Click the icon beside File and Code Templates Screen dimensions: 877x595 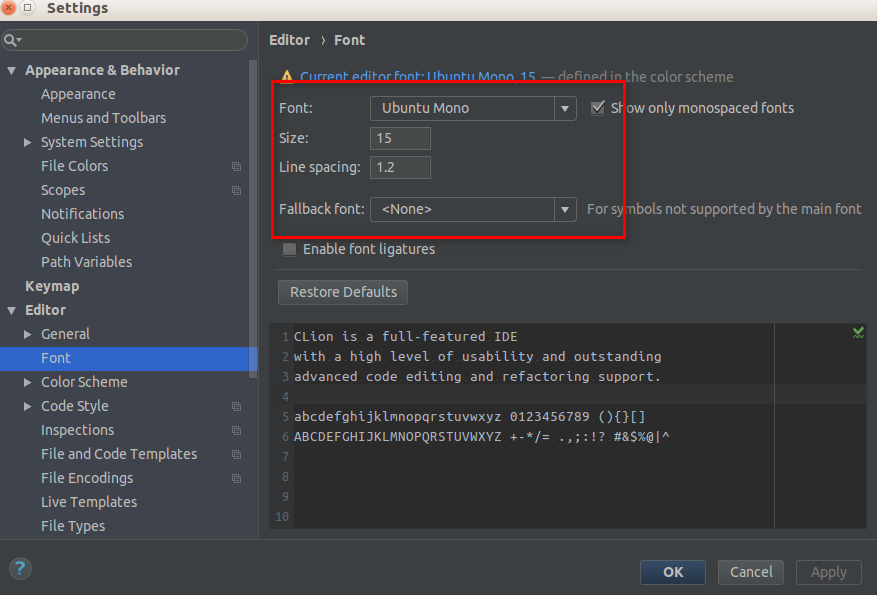click(x=237, y=455)
